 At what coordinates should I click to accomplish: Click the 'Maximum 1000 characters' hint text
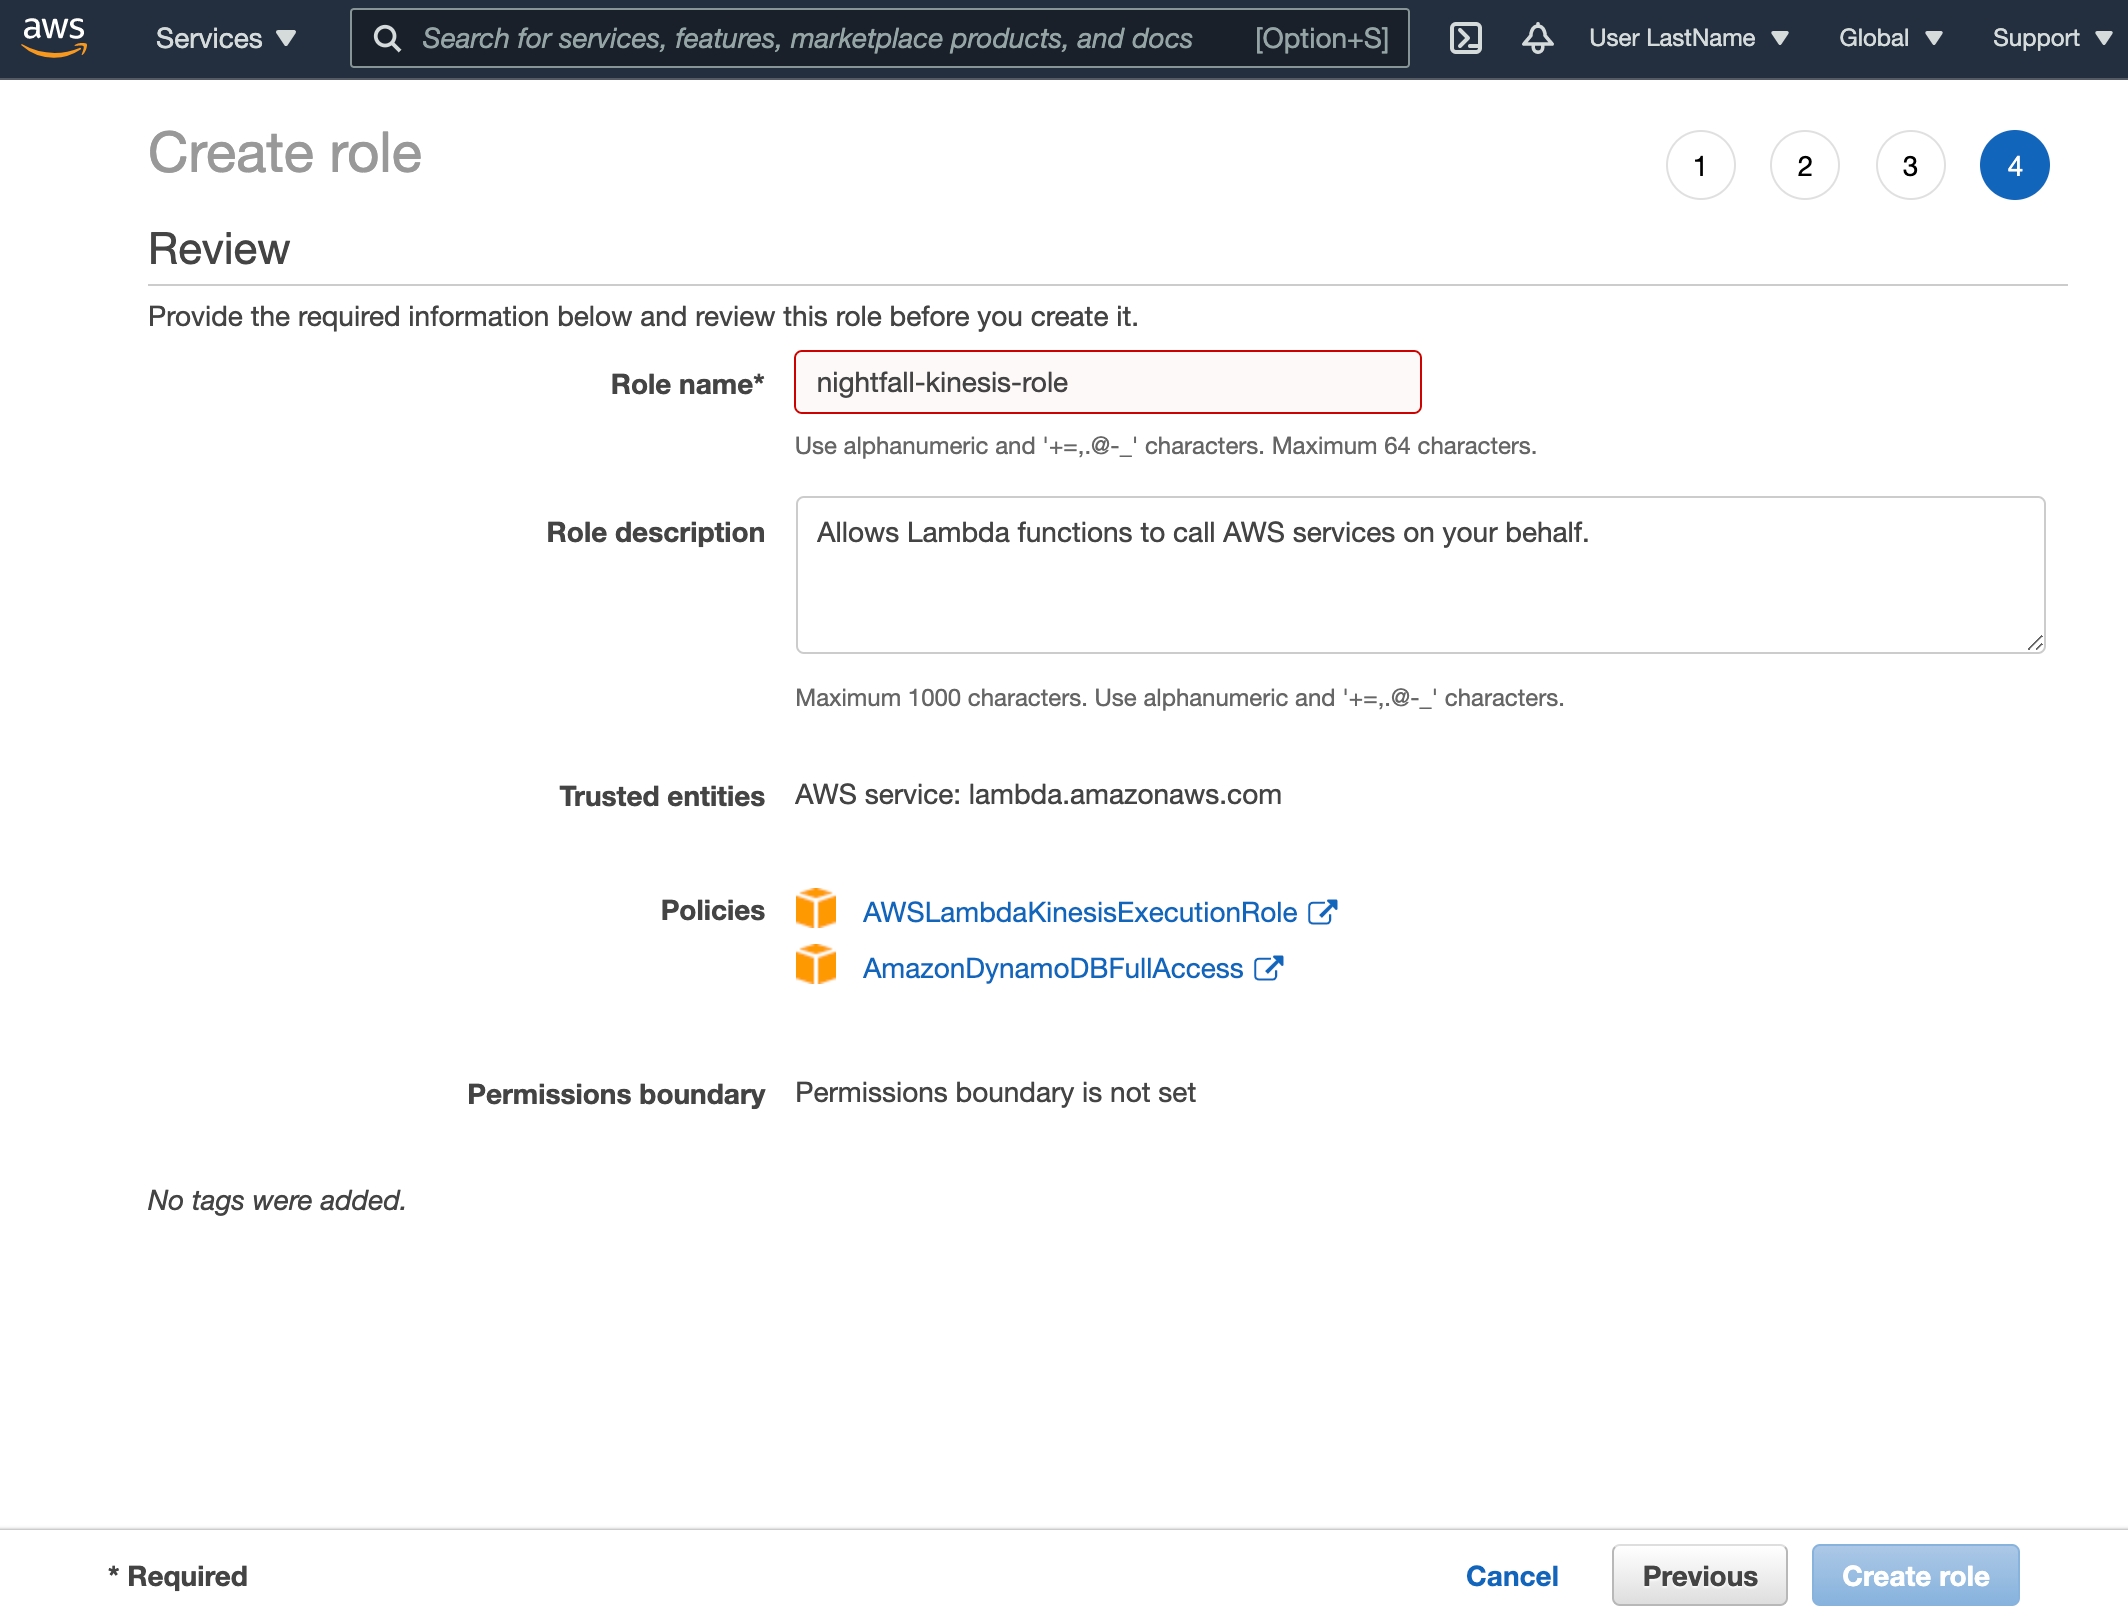(941, 698)
